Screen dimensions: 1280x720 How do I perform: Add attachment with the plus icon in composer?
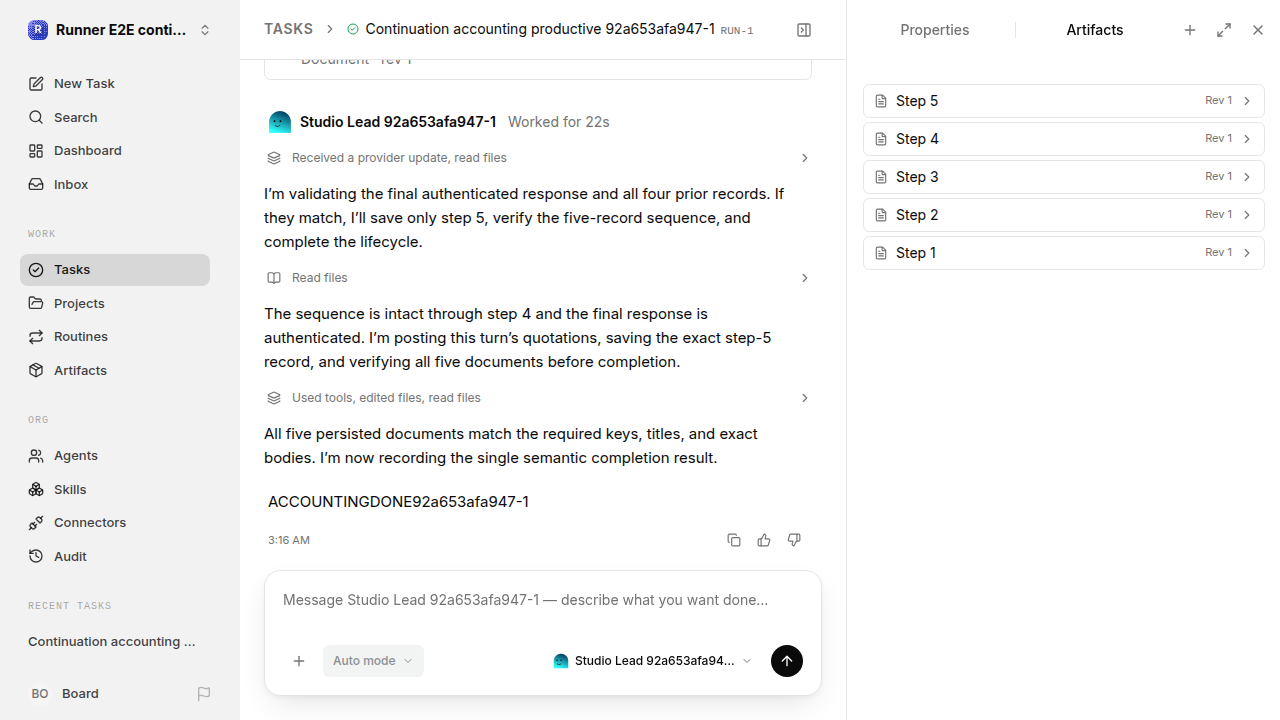tap(299, 661)
